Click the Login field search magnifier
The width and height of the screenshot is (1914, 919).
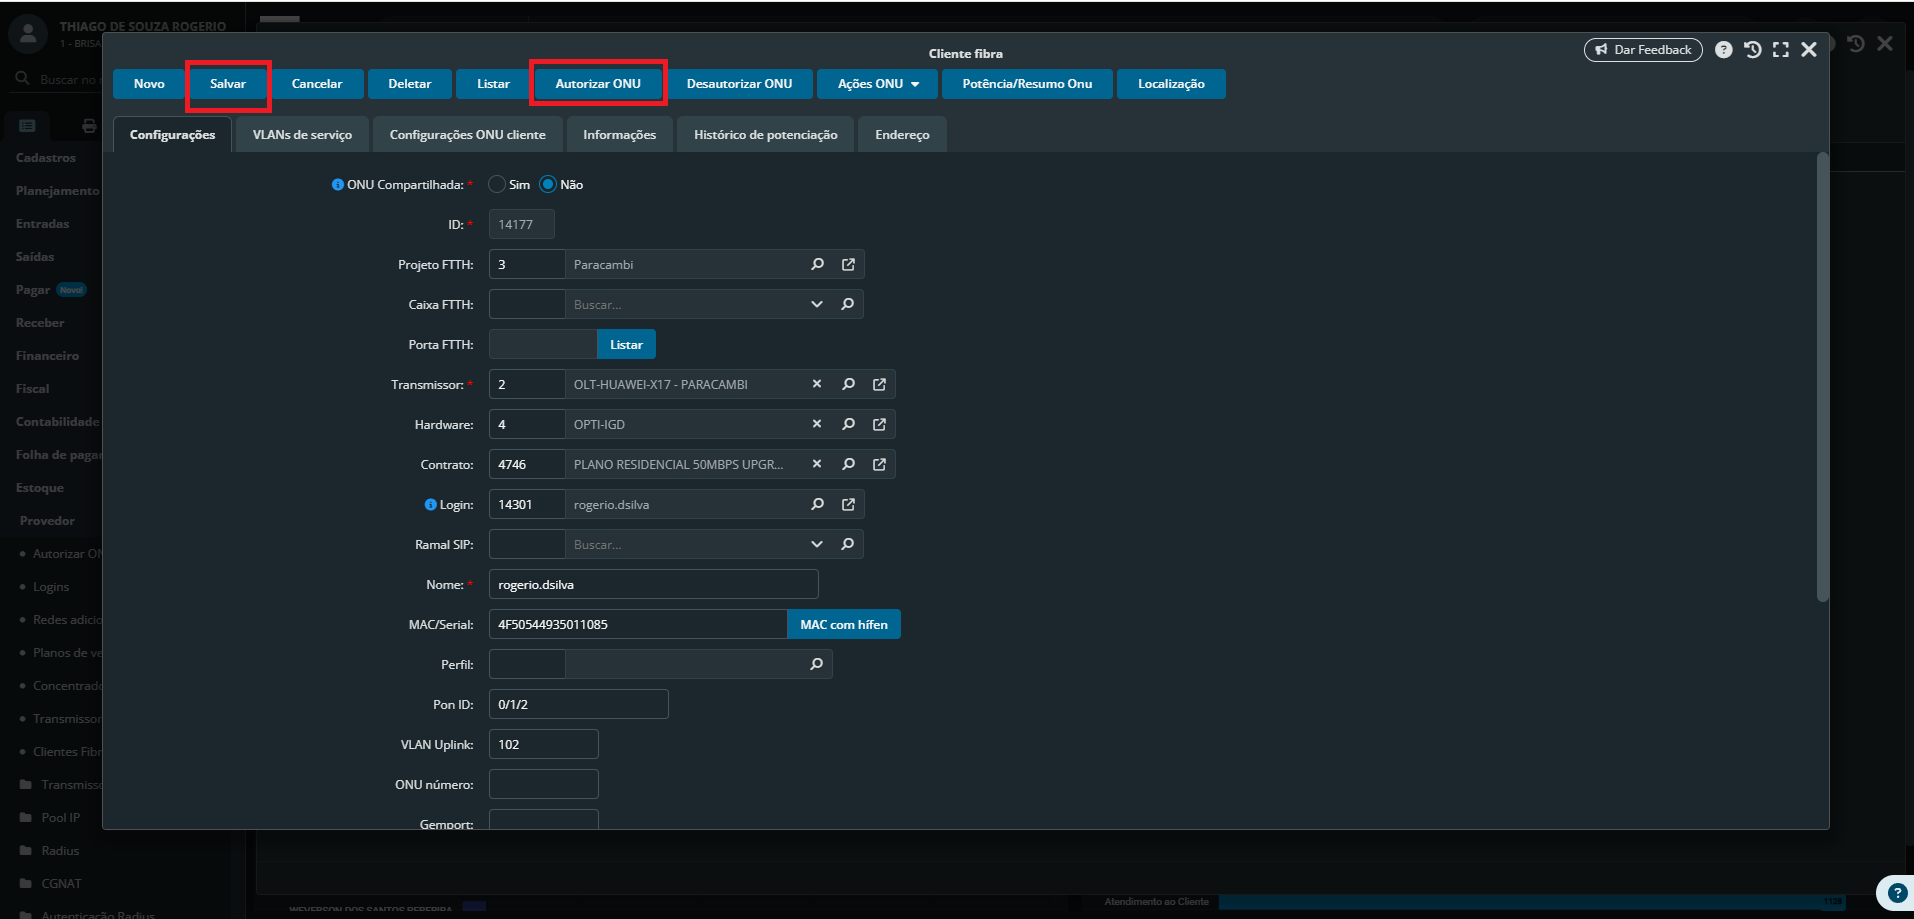coord(817,505)
